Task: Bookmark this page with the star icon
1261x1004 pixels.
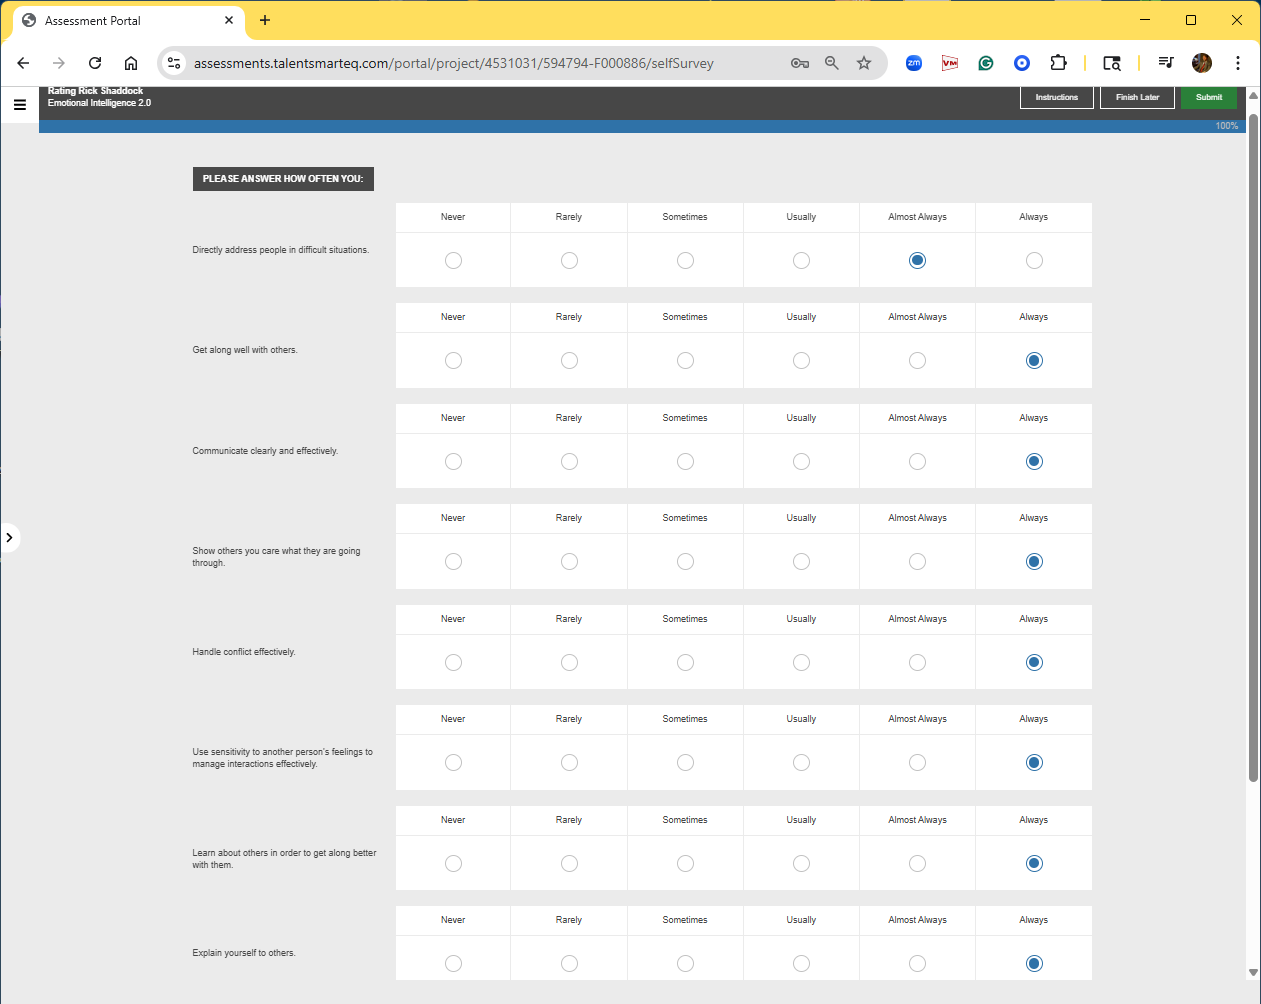Action: click(864, 63)
